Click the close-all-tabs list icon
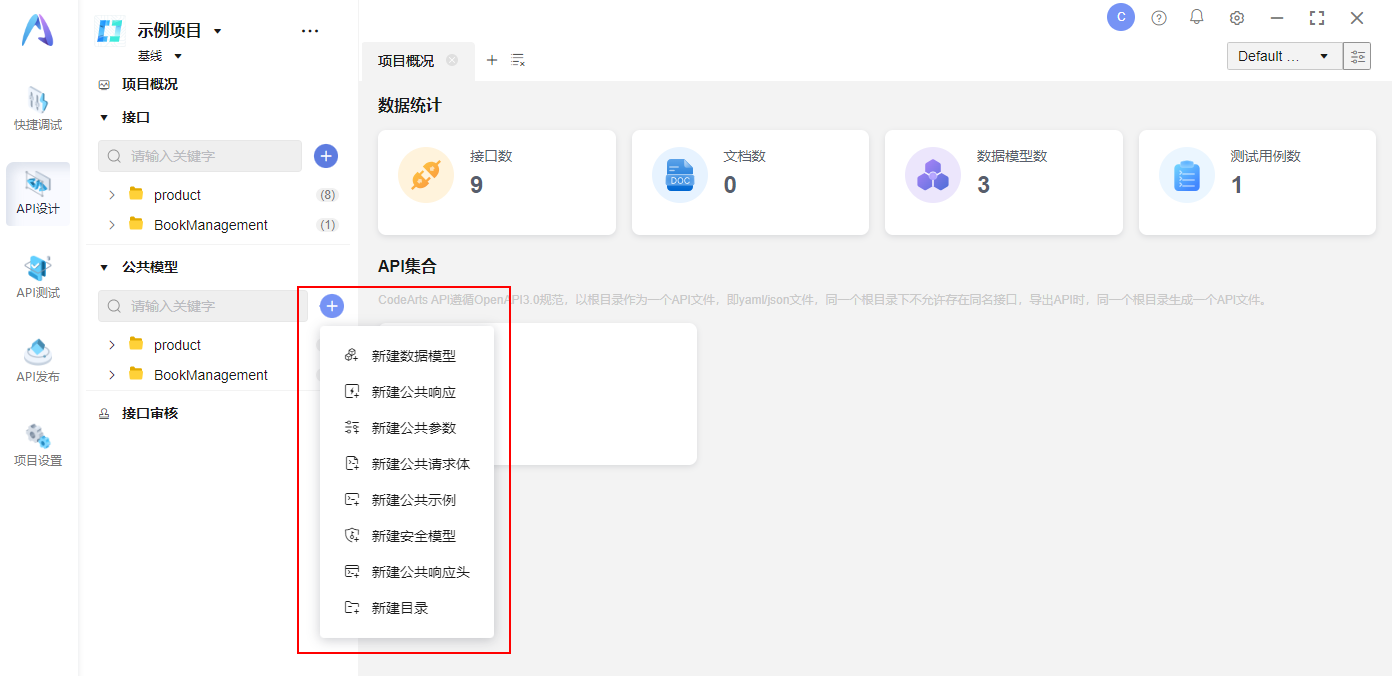This screenshot has height=676, width=1392. coord(518,60)
